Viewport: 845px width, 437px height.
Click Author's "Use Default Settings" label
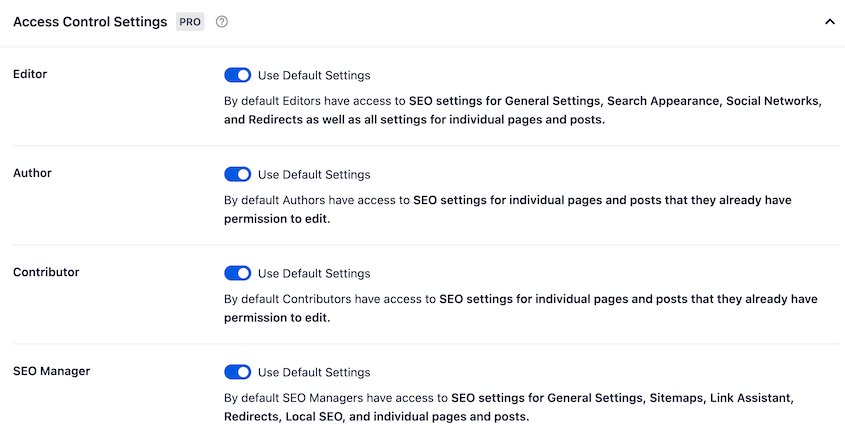314,174
